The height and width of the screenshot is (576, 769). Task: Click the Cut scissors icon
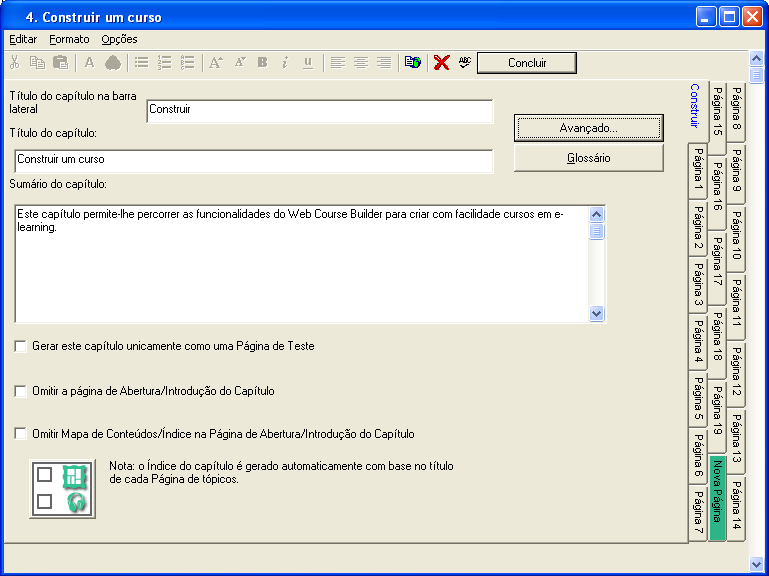[14, 63]
